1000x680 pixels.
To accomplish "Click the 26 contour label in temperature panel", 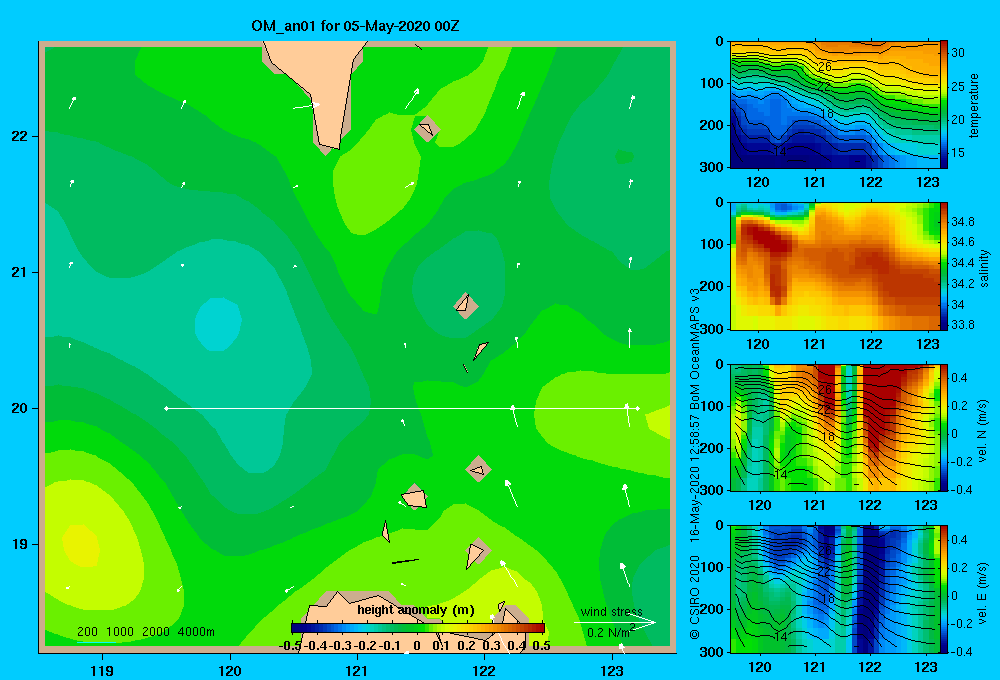I will (x=824, y=66).
